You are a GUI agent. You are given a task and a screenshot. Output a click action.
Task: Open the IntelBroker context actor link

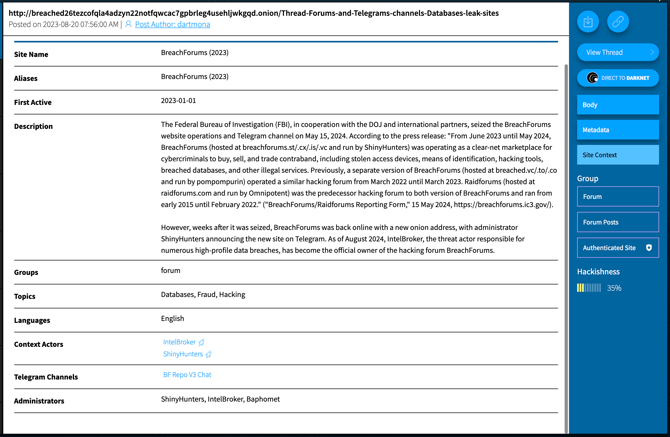tap(179, 342)
